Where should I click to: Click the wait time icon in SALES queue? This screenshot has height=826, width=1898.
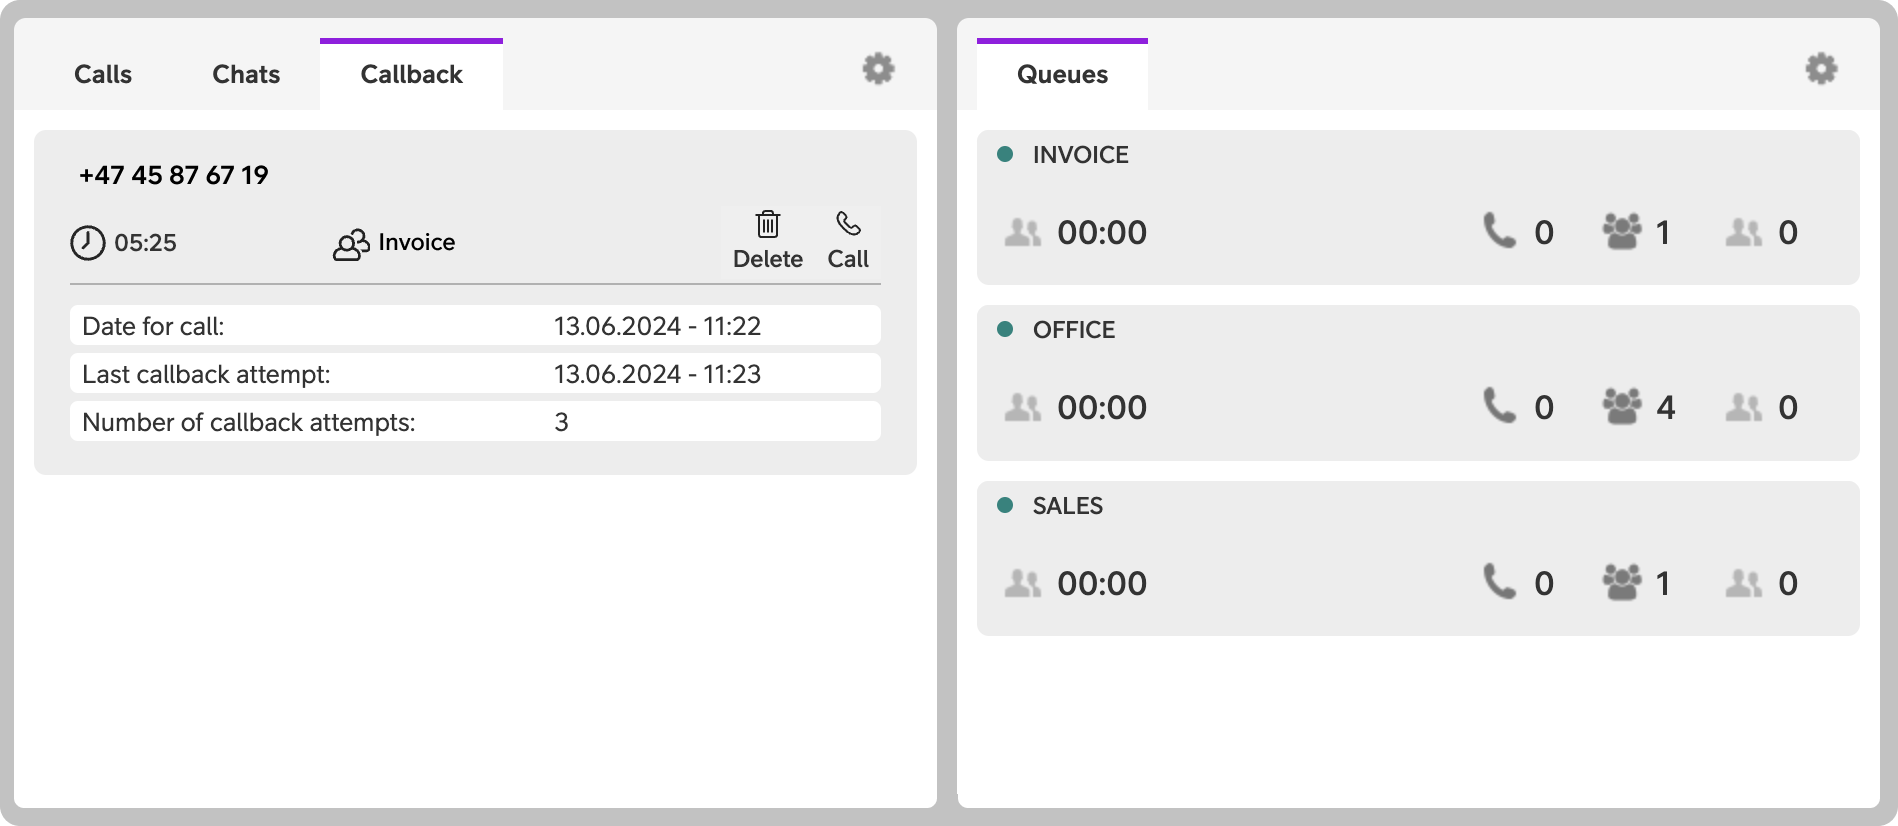tap(1022, 584)
